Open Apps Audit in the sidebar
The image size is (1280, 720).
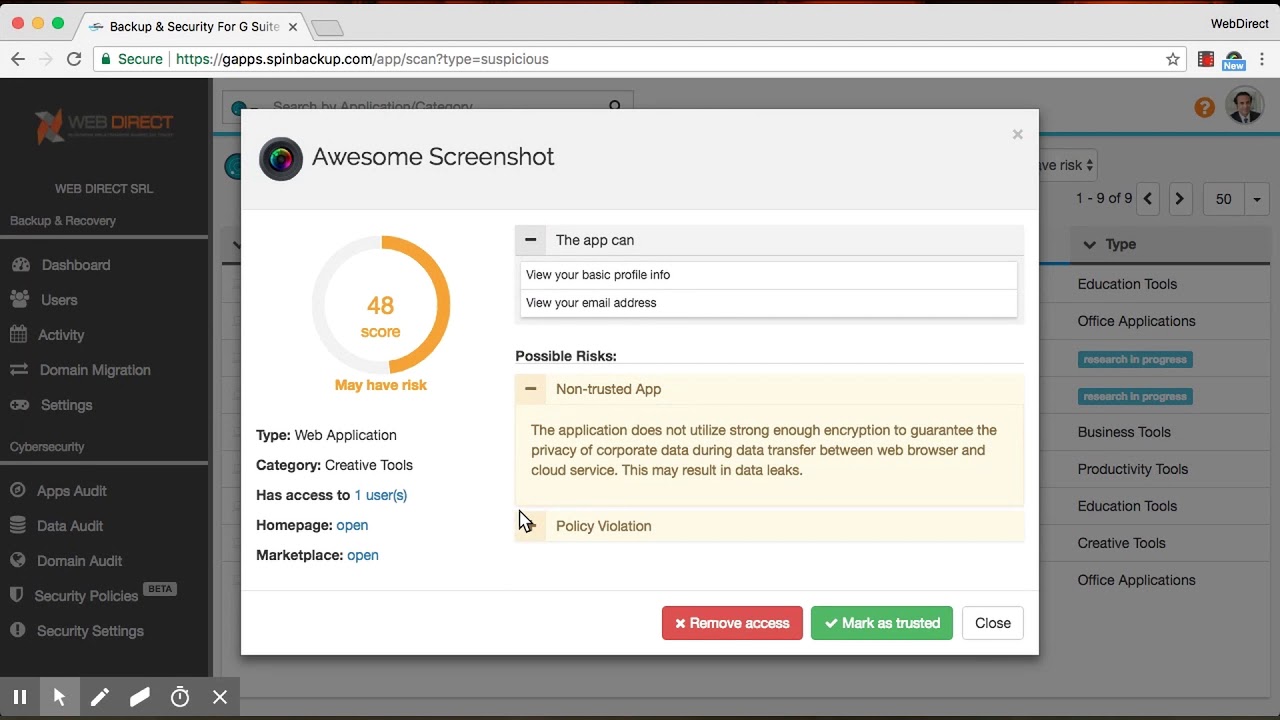coord(72,491)
